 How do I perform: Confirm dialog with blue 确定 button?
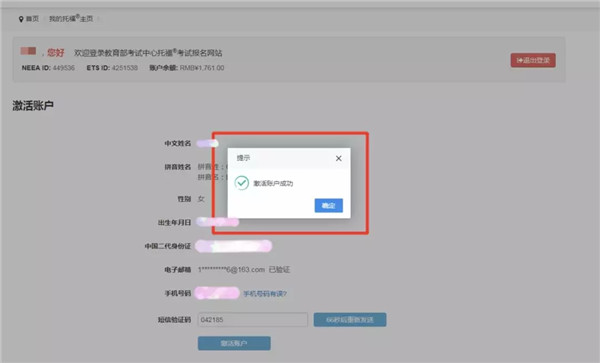click(329, 205)
